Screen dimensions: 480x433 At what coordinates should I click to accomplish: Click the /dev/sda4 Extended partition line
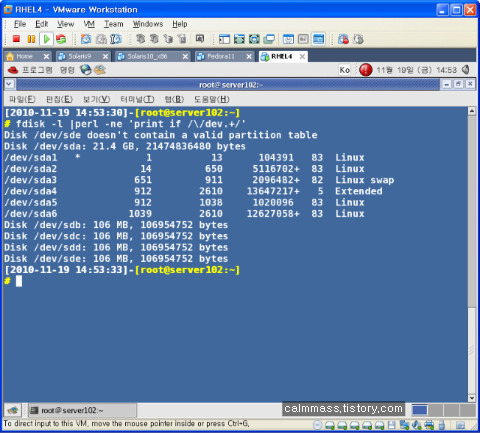click(x=193, y=191)
